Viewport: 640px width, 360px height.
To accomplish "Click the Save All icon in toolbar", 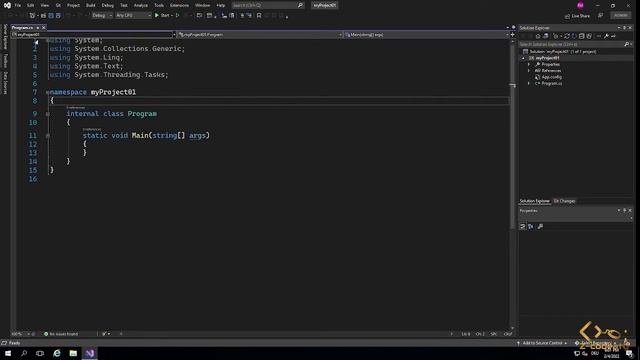I will (58, 16).
